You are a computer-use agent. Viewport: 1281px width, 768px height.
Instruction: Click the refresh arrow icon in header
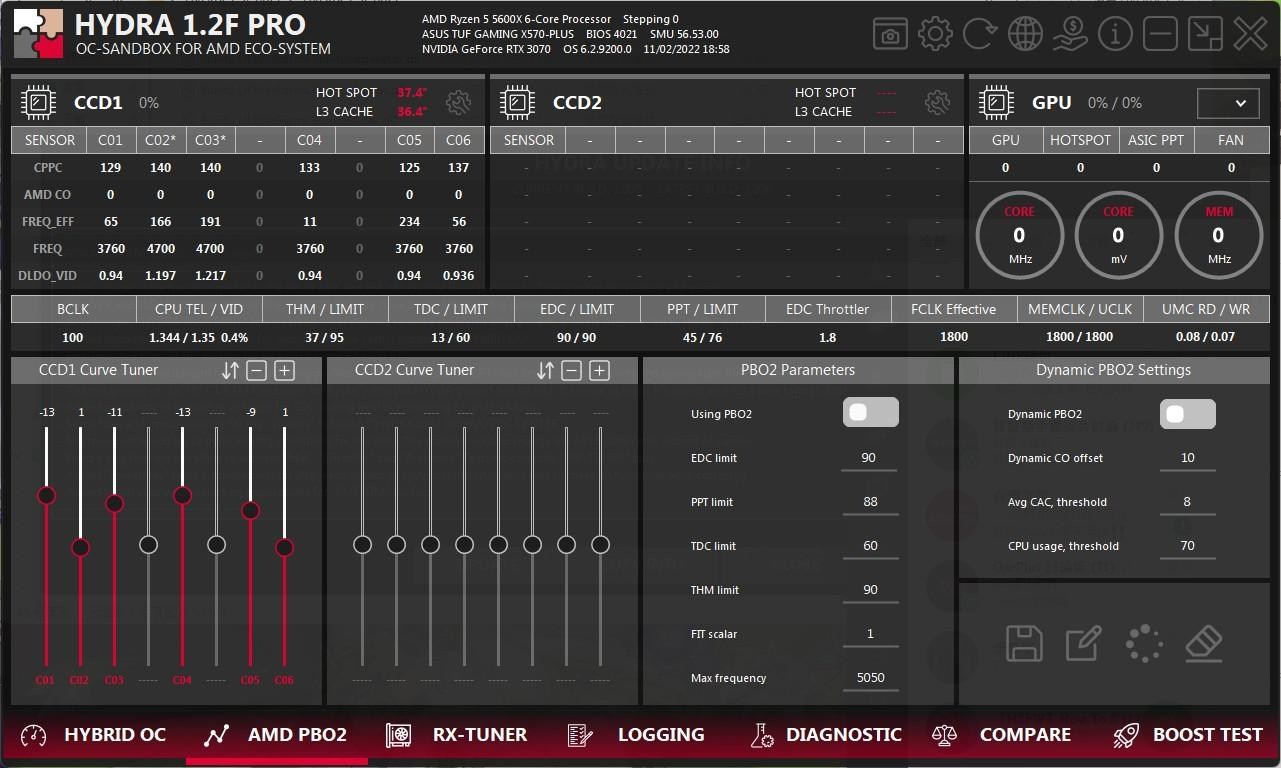(980, 34)
